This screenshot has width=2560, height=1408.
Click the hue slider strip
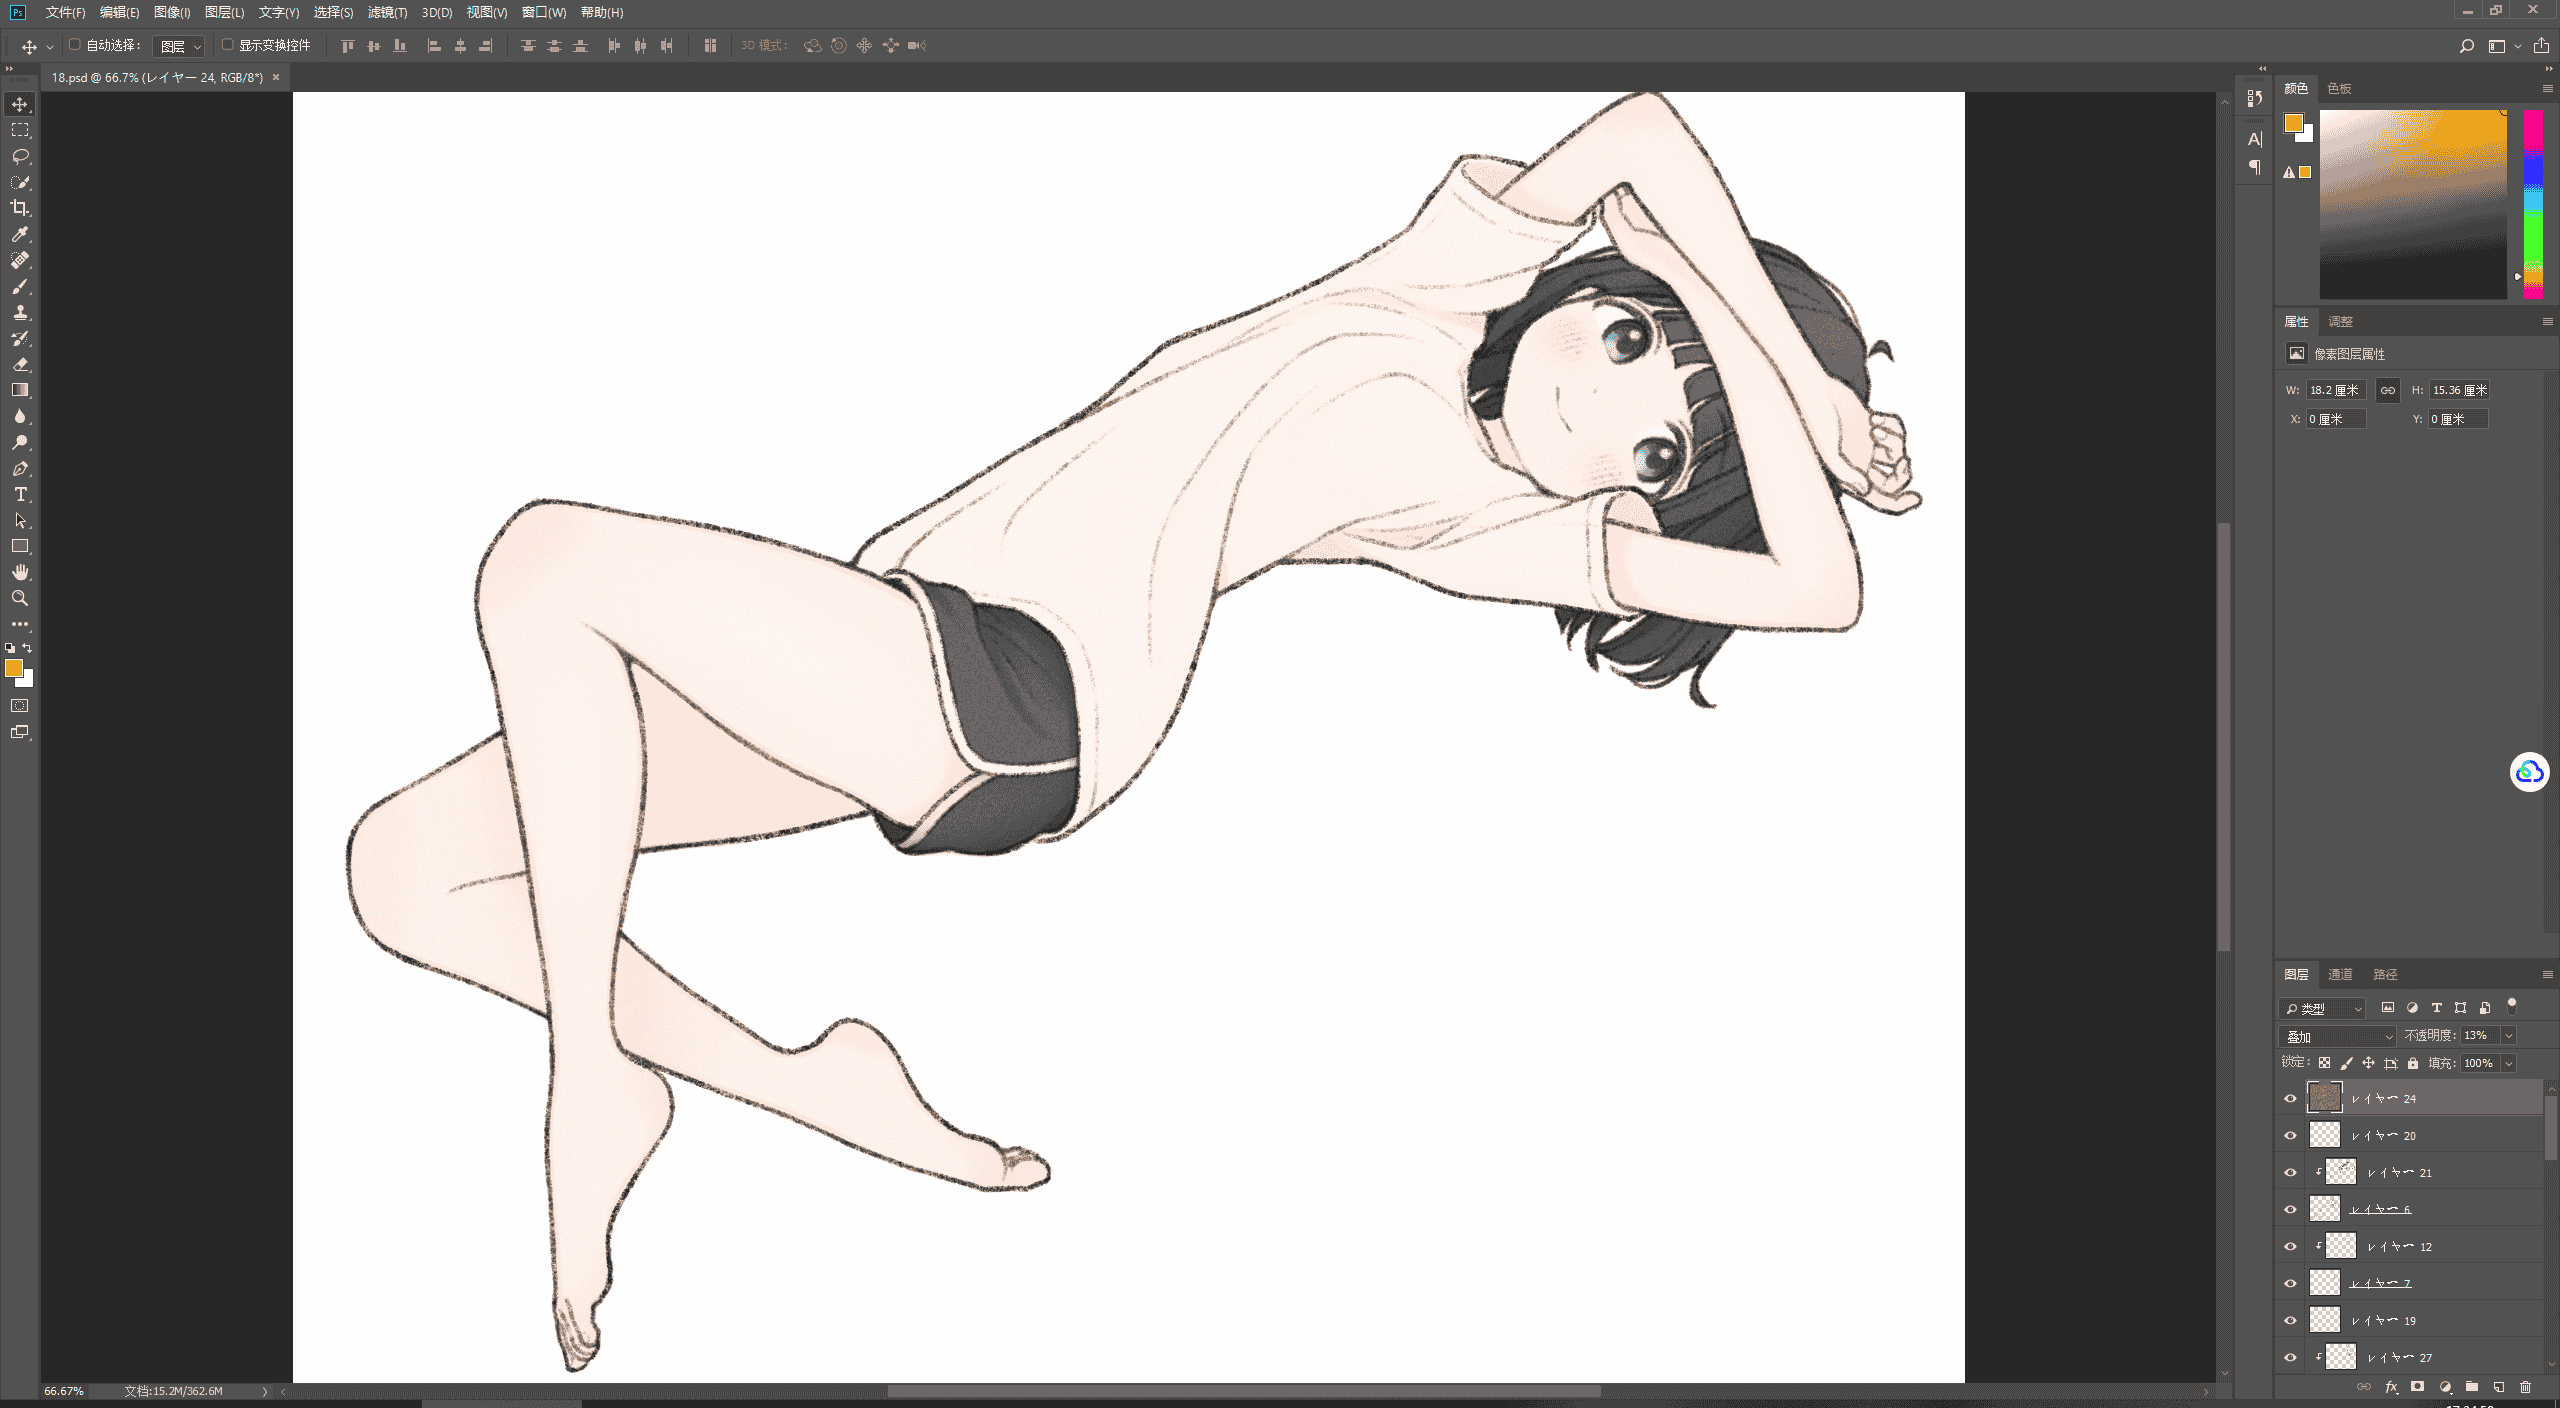[x=2533, y=204]
